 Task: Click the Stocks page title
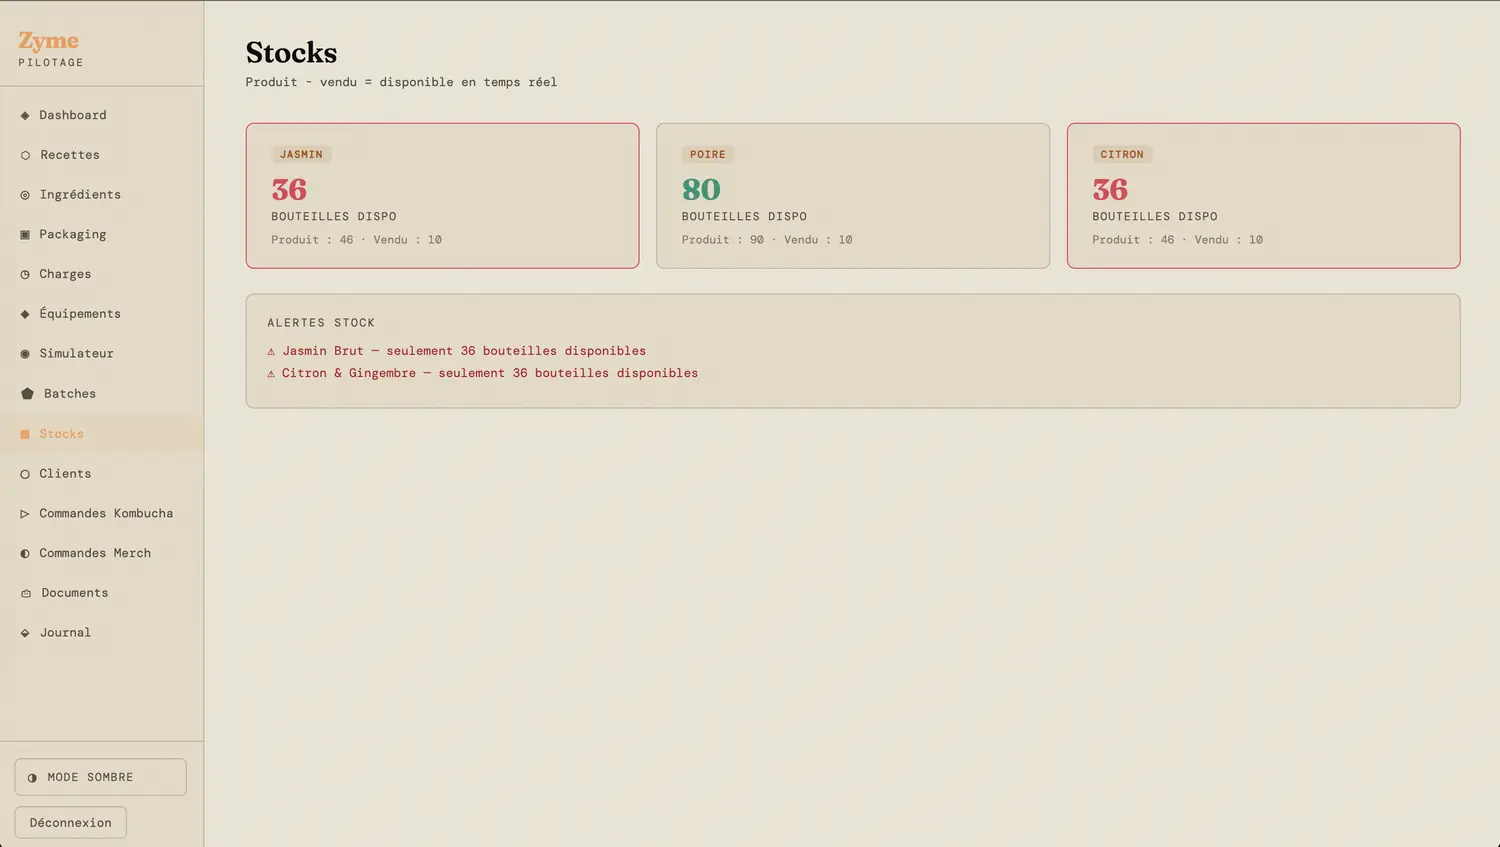click(292, 52)
